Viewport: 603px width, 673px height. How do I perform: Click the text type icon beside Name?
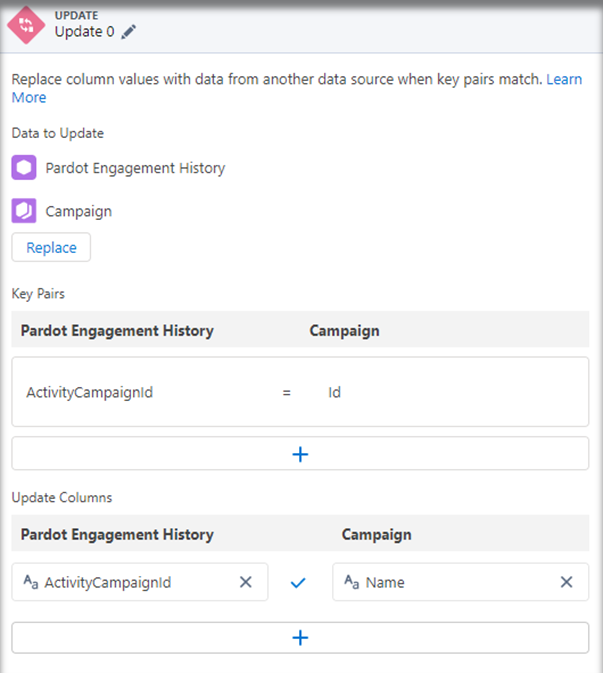point(350,582)
